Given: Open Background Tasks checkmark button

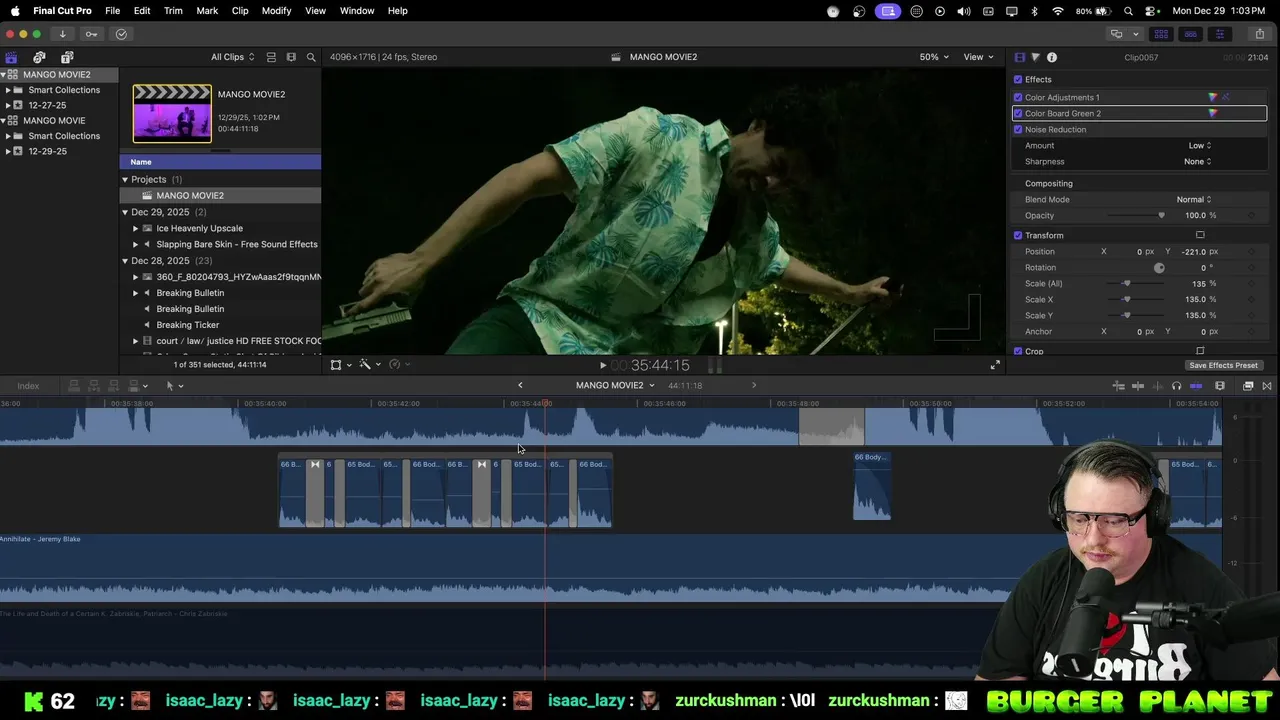Looking at the screenshot, I should 121,34.
